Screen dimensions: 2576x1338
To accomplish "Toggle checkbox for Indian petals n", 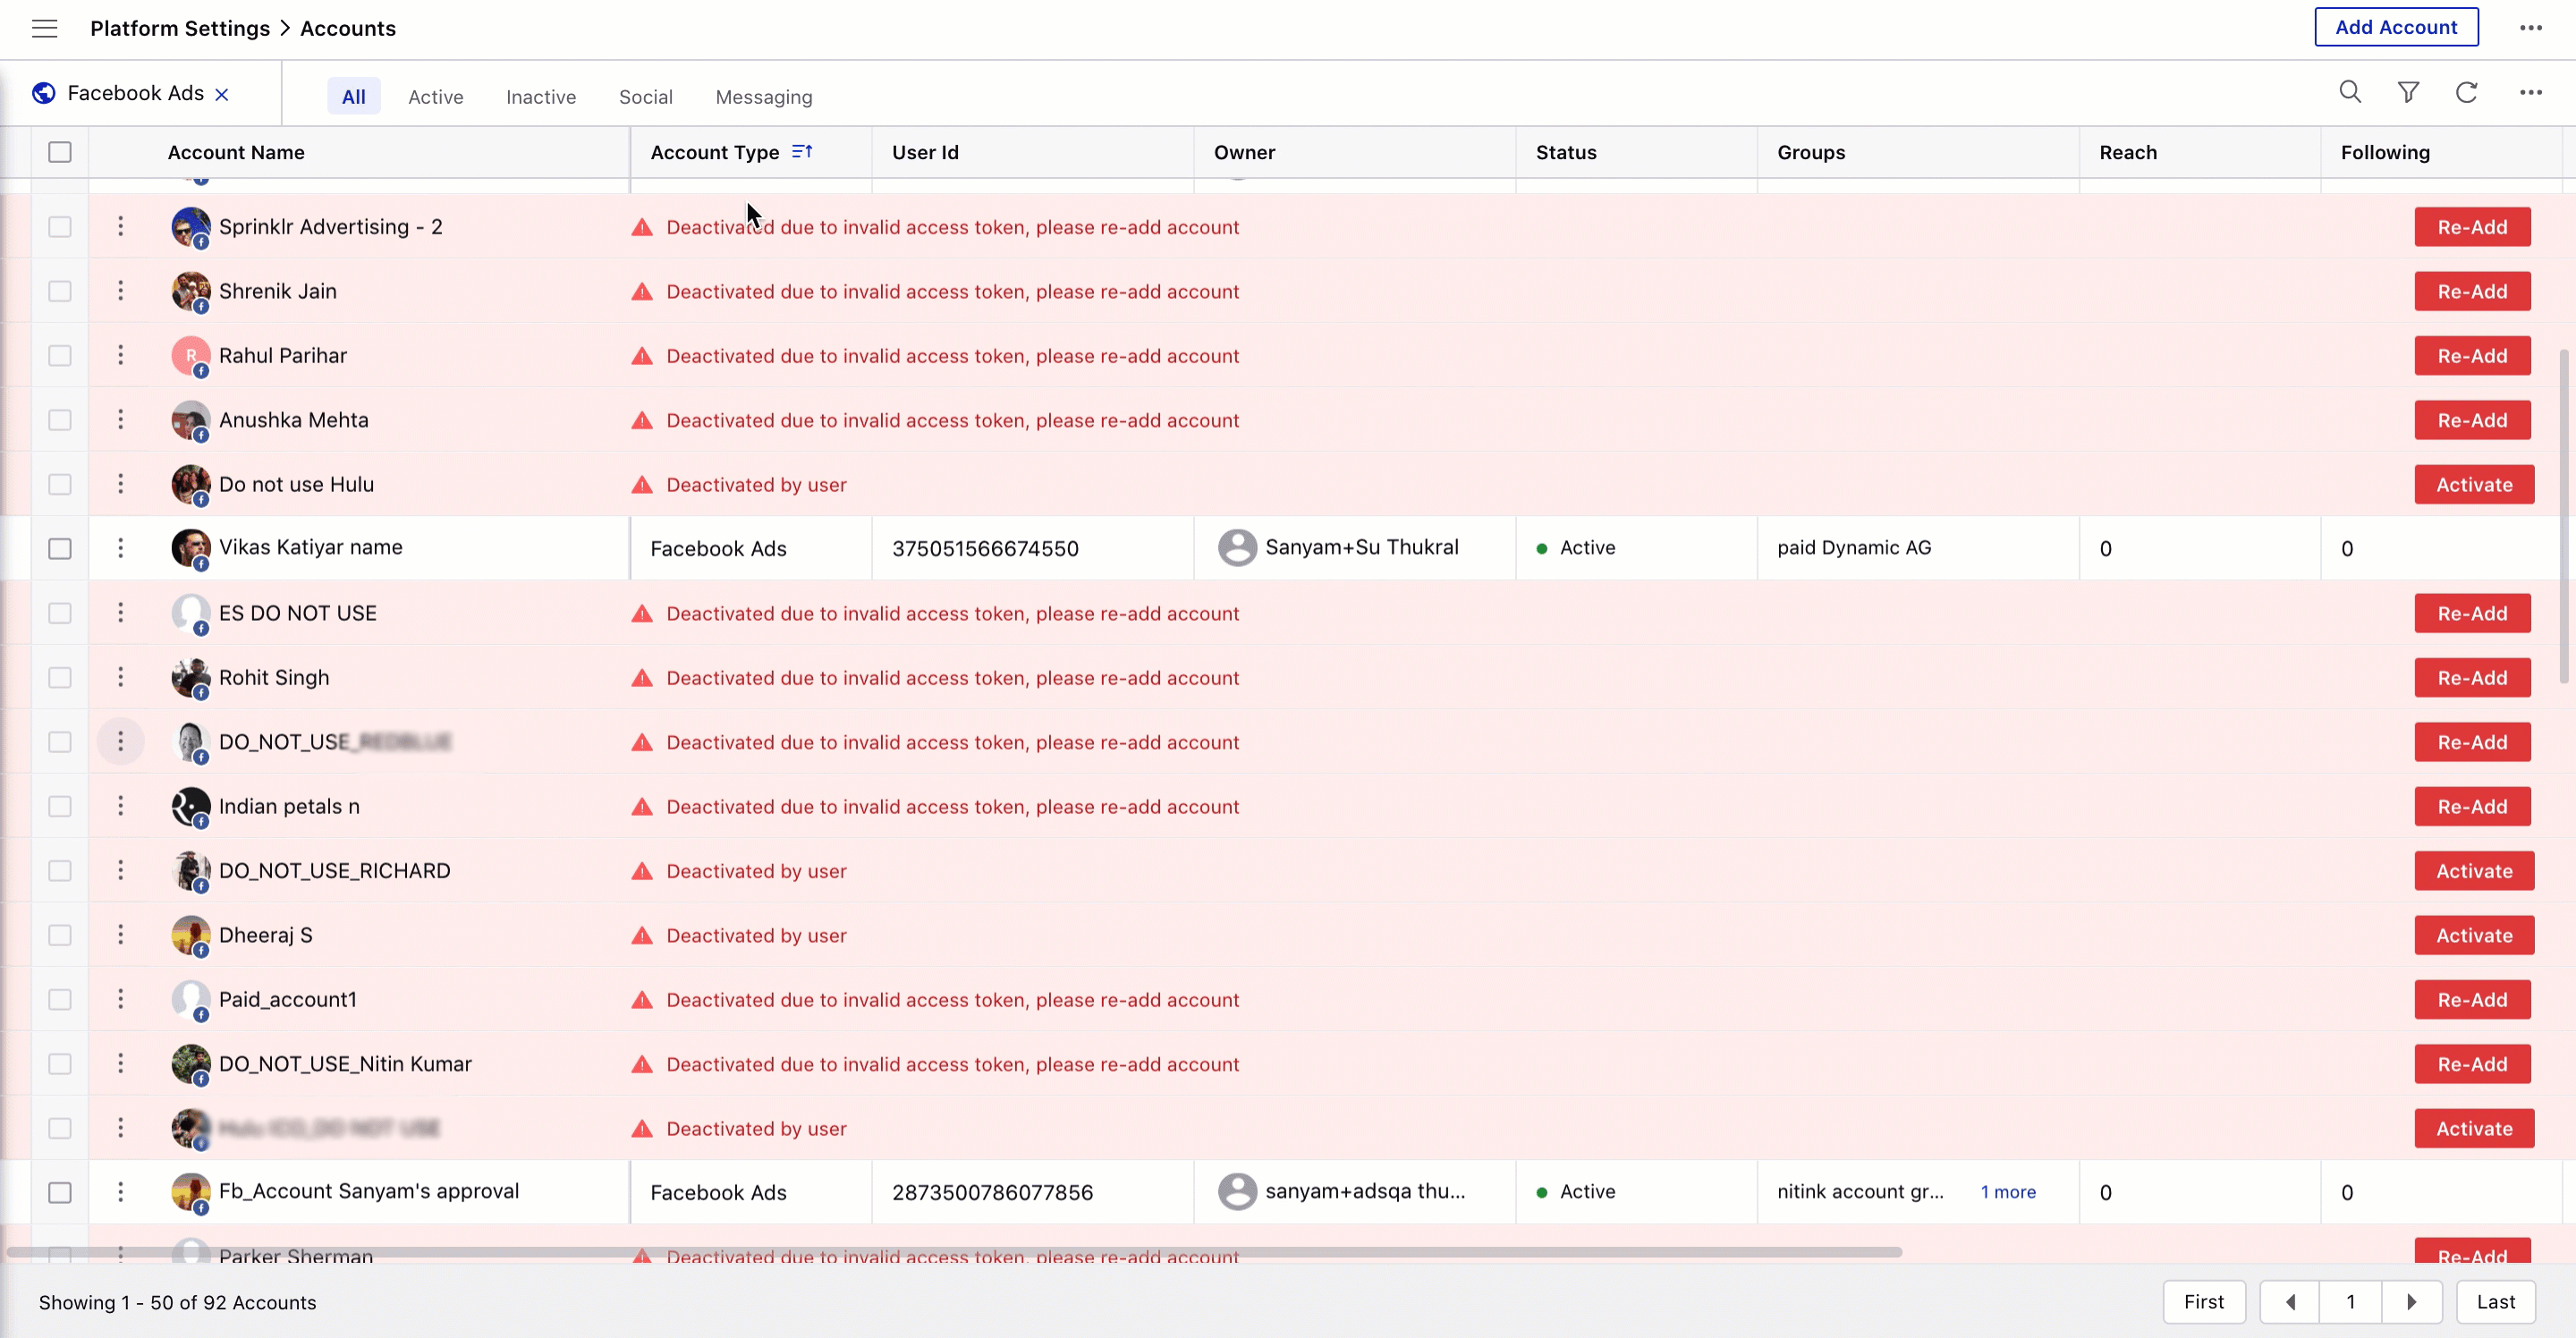I will 60,806.
